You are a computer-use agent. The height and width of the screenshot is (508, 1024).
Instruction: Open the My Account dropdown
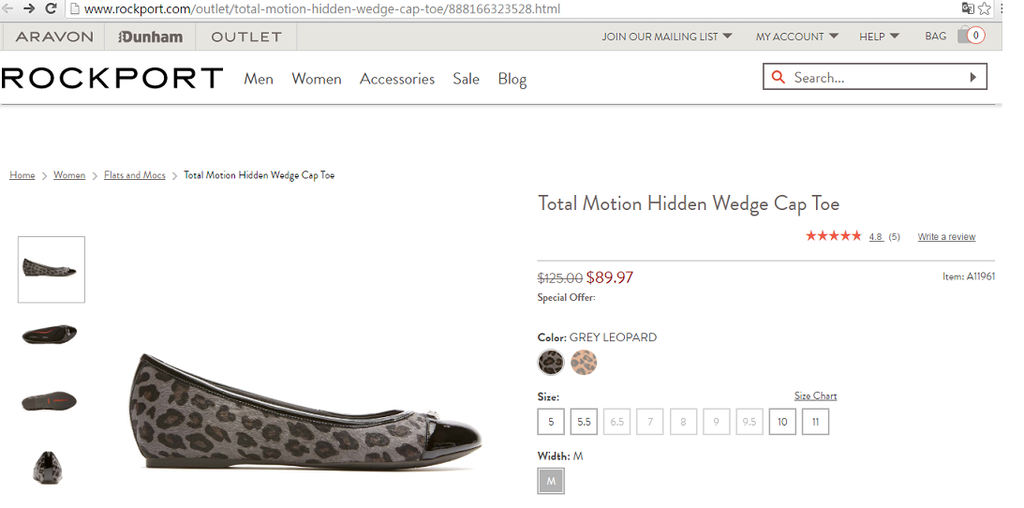(796, 37)
